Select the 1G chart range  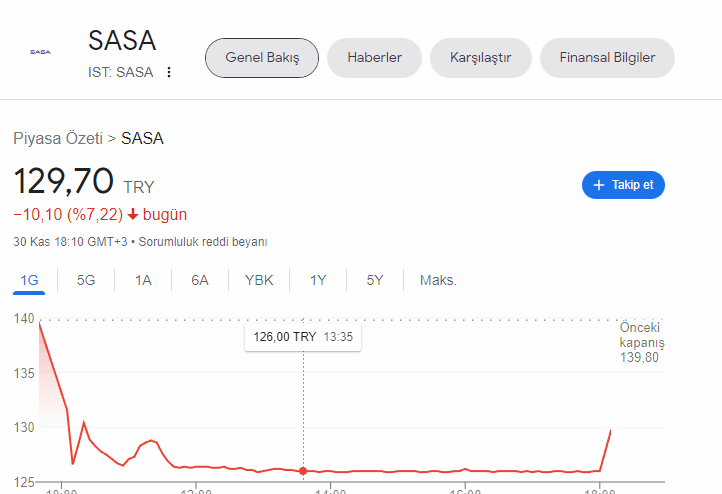tap(29, 280)
